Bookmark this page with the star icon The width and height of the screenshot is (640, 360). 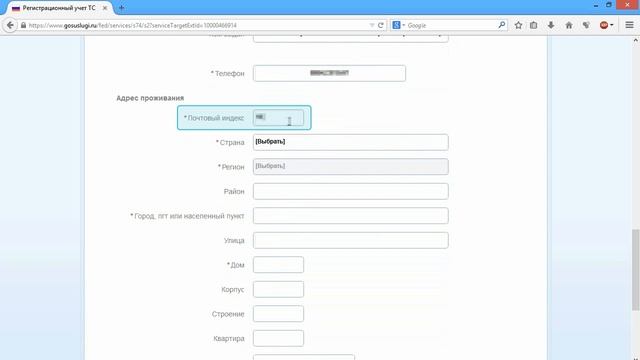pos(518,25)
